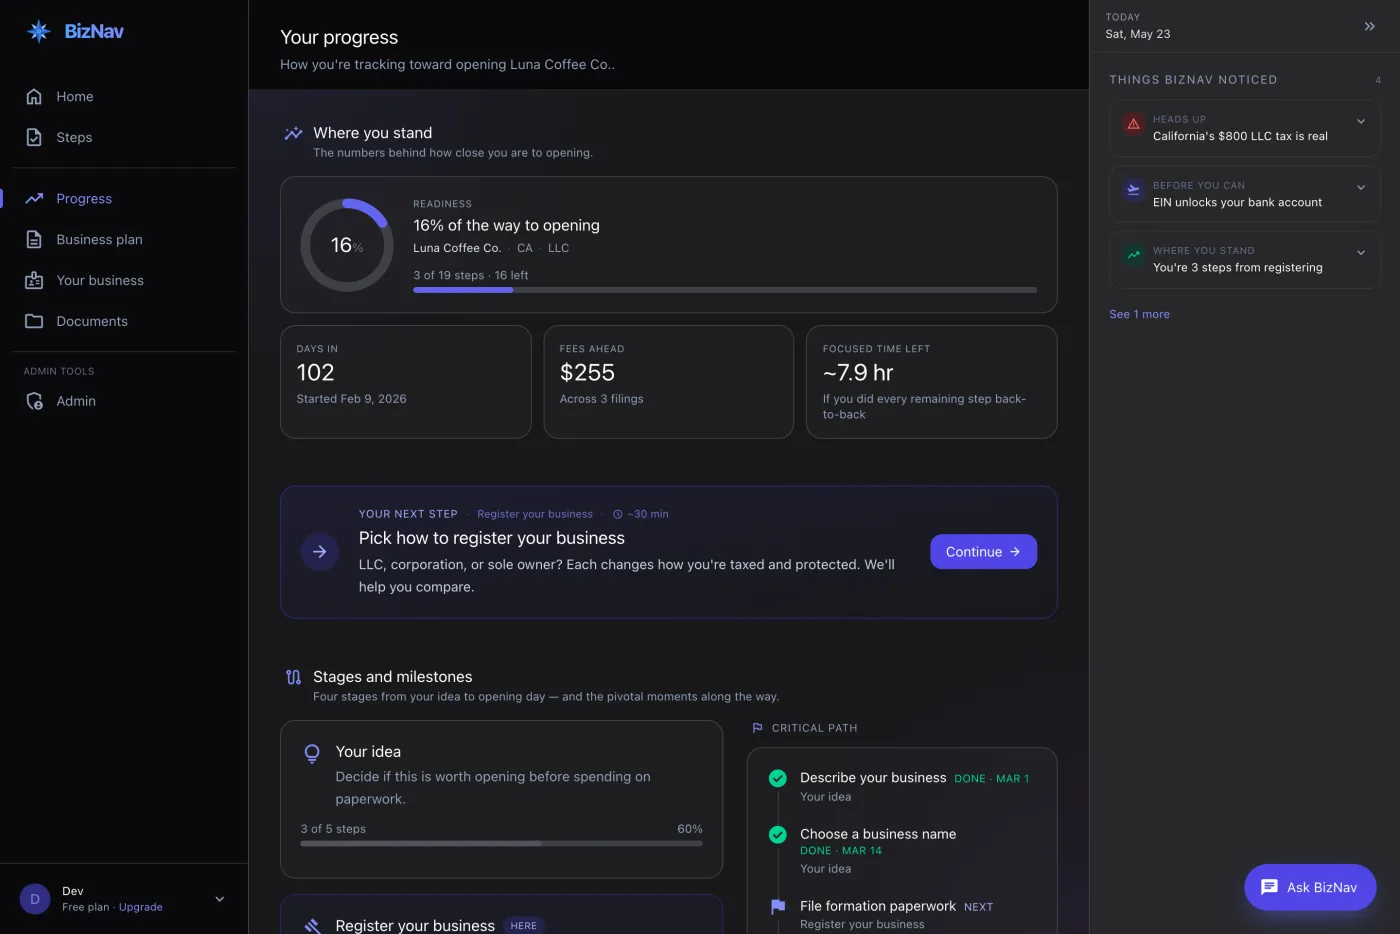Click the Your idea stage card title
Image resolution: width=1400 pixels, height=934 pixels.
(368, 752)
